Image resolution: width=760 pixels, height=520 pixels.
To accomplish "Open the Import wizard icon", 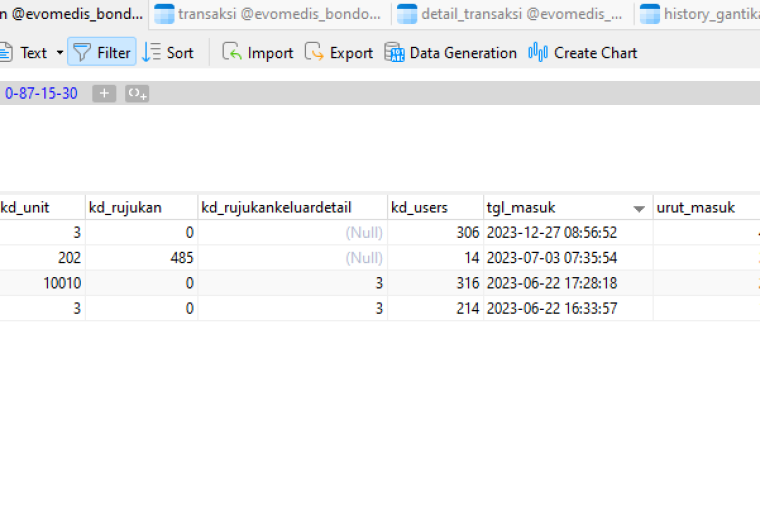I will [x=232, y=52].
